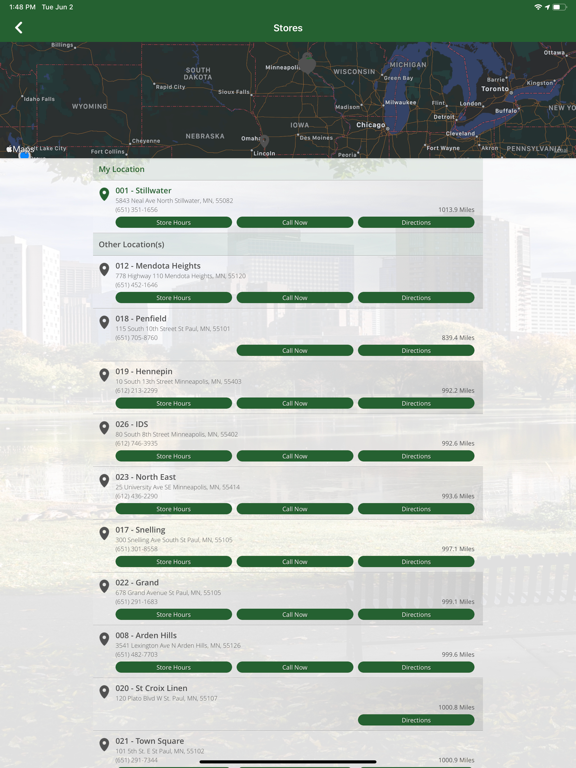Tap the pin icon beside 023 - North East
The image size is (576, 768).
click(104, 481)
